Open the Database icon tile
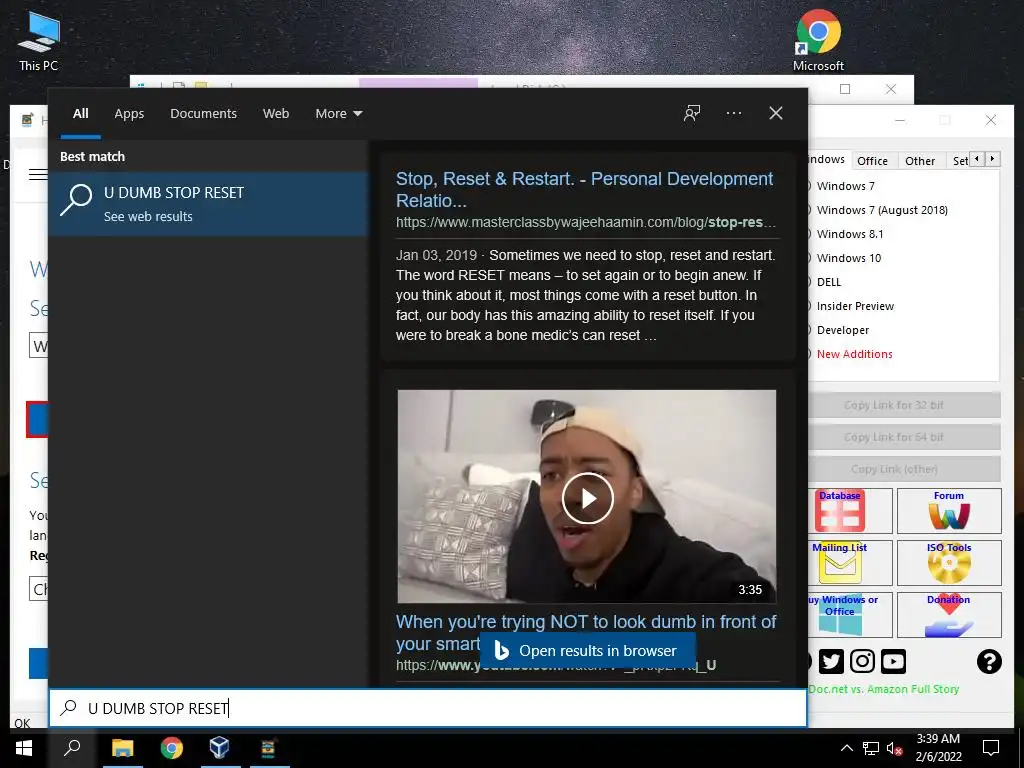 pyautogui.click(x=849, y=511)
